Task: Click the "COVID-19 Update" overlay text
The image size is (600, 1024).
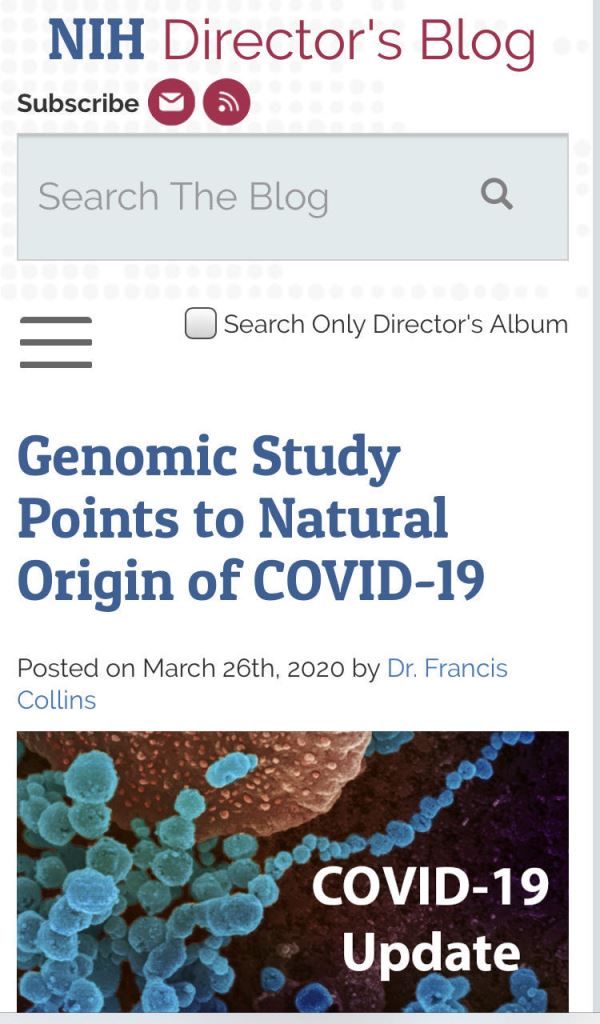Action: click(431, 918)
